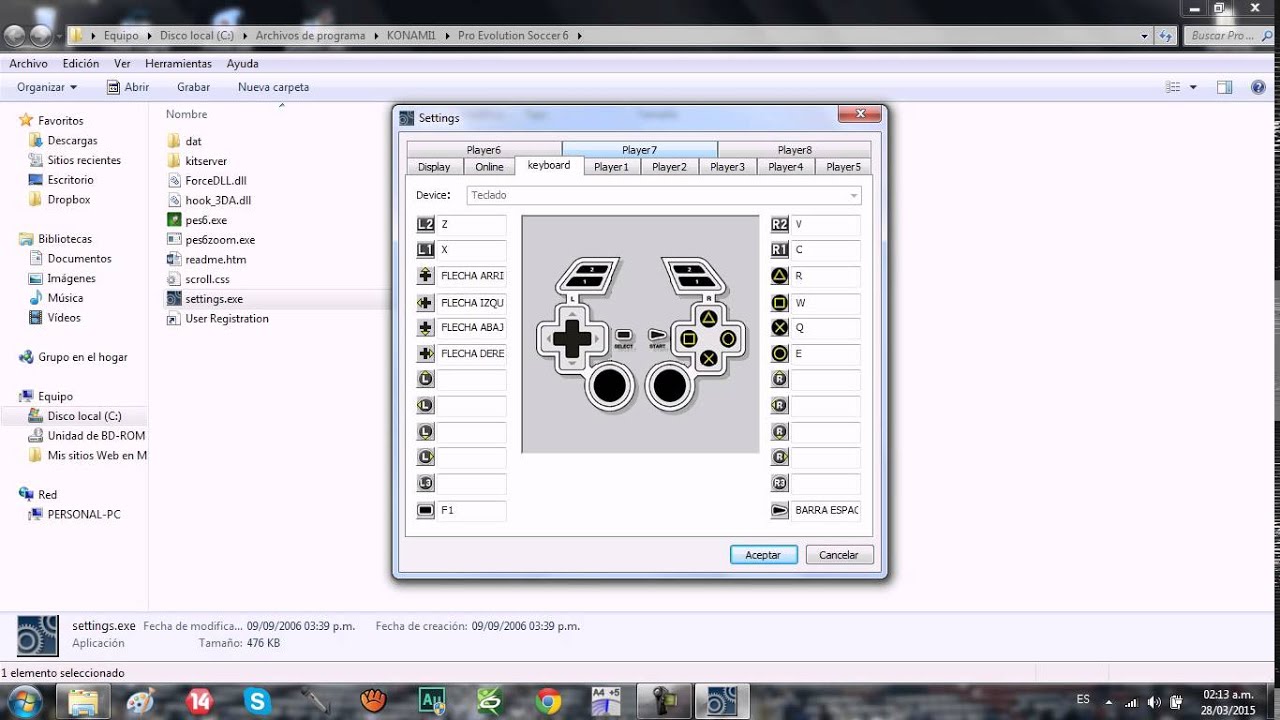Click the D-pad right icon
The height and width of the screenshot is (720, 1280).
click(x=425, y=354)
